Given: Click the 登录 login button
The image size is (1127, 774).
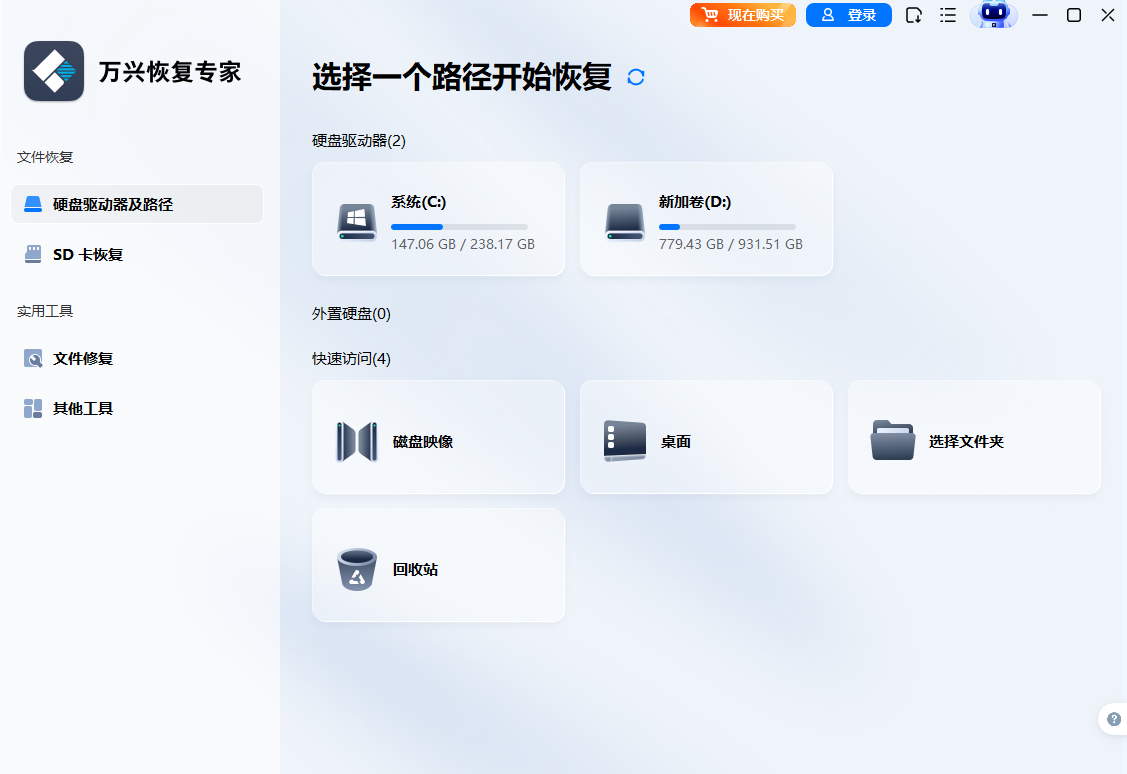Looking at the screenshot, I should [849, 15].
